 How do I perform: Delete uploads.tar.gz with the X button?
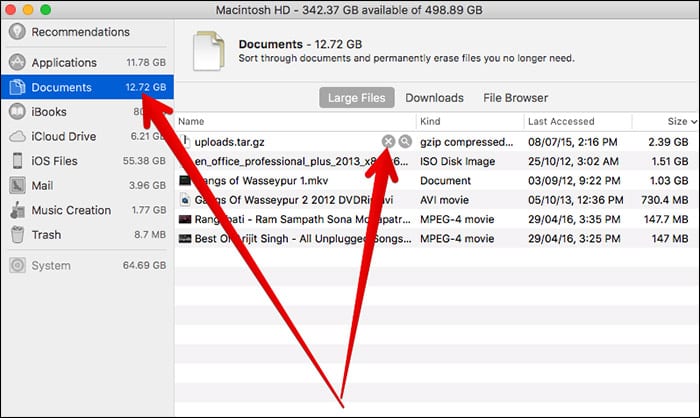coord(388,142)
